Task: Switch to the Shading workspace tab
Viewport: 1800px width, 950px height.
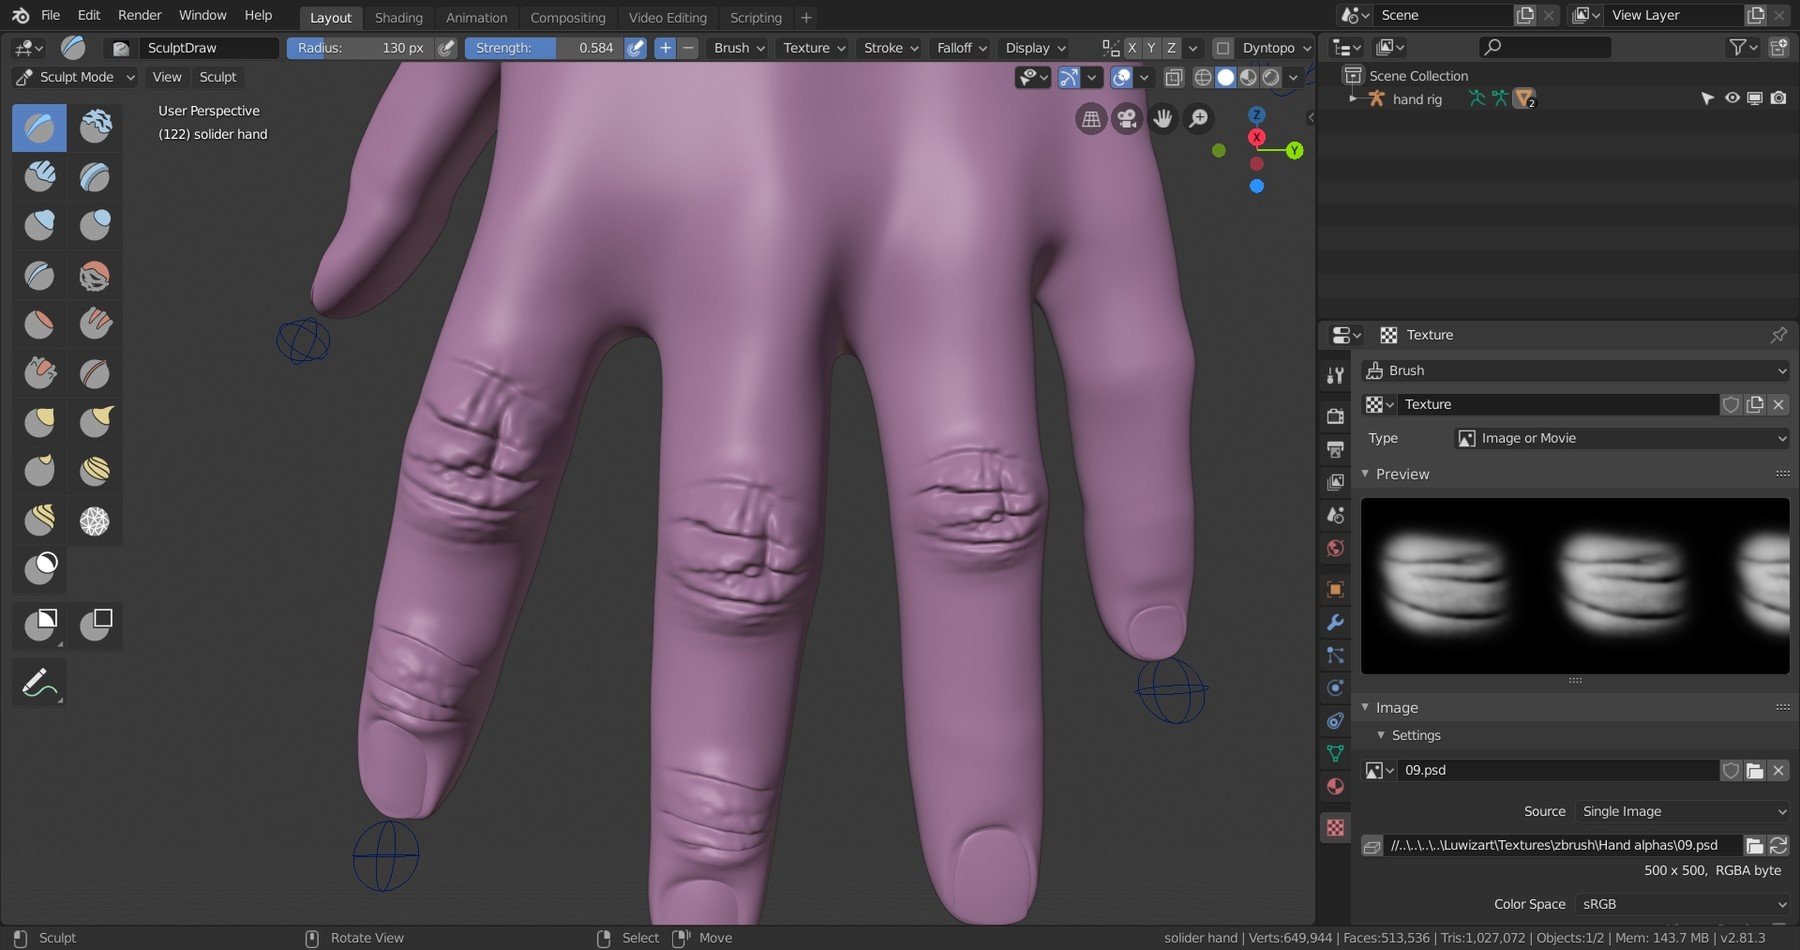Action: tap(398, 17)
